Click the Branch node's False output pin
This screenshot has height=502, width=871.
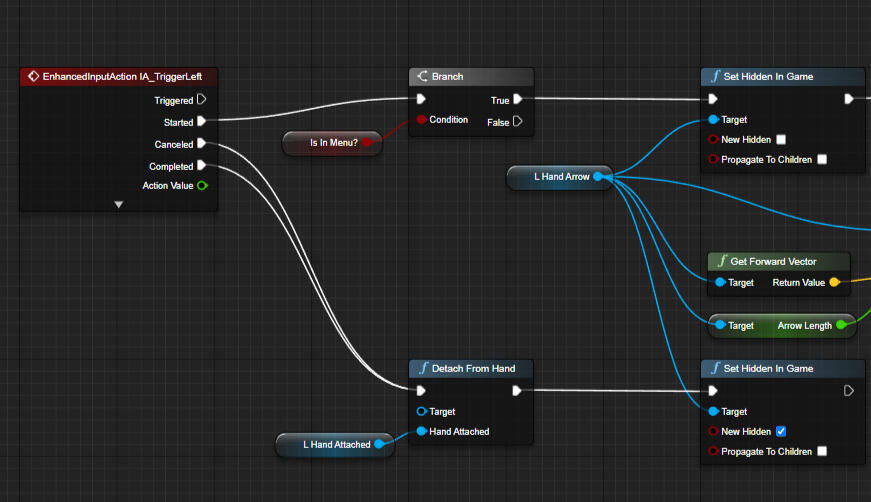click(517, 122)
